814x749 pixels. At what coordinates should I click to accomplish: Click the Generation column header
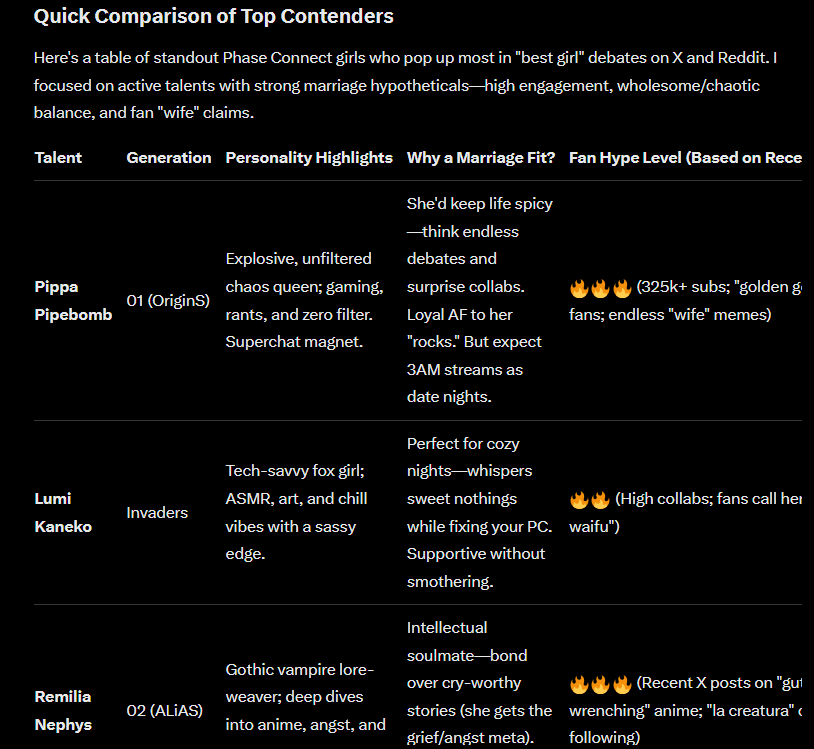coord(169,158)
